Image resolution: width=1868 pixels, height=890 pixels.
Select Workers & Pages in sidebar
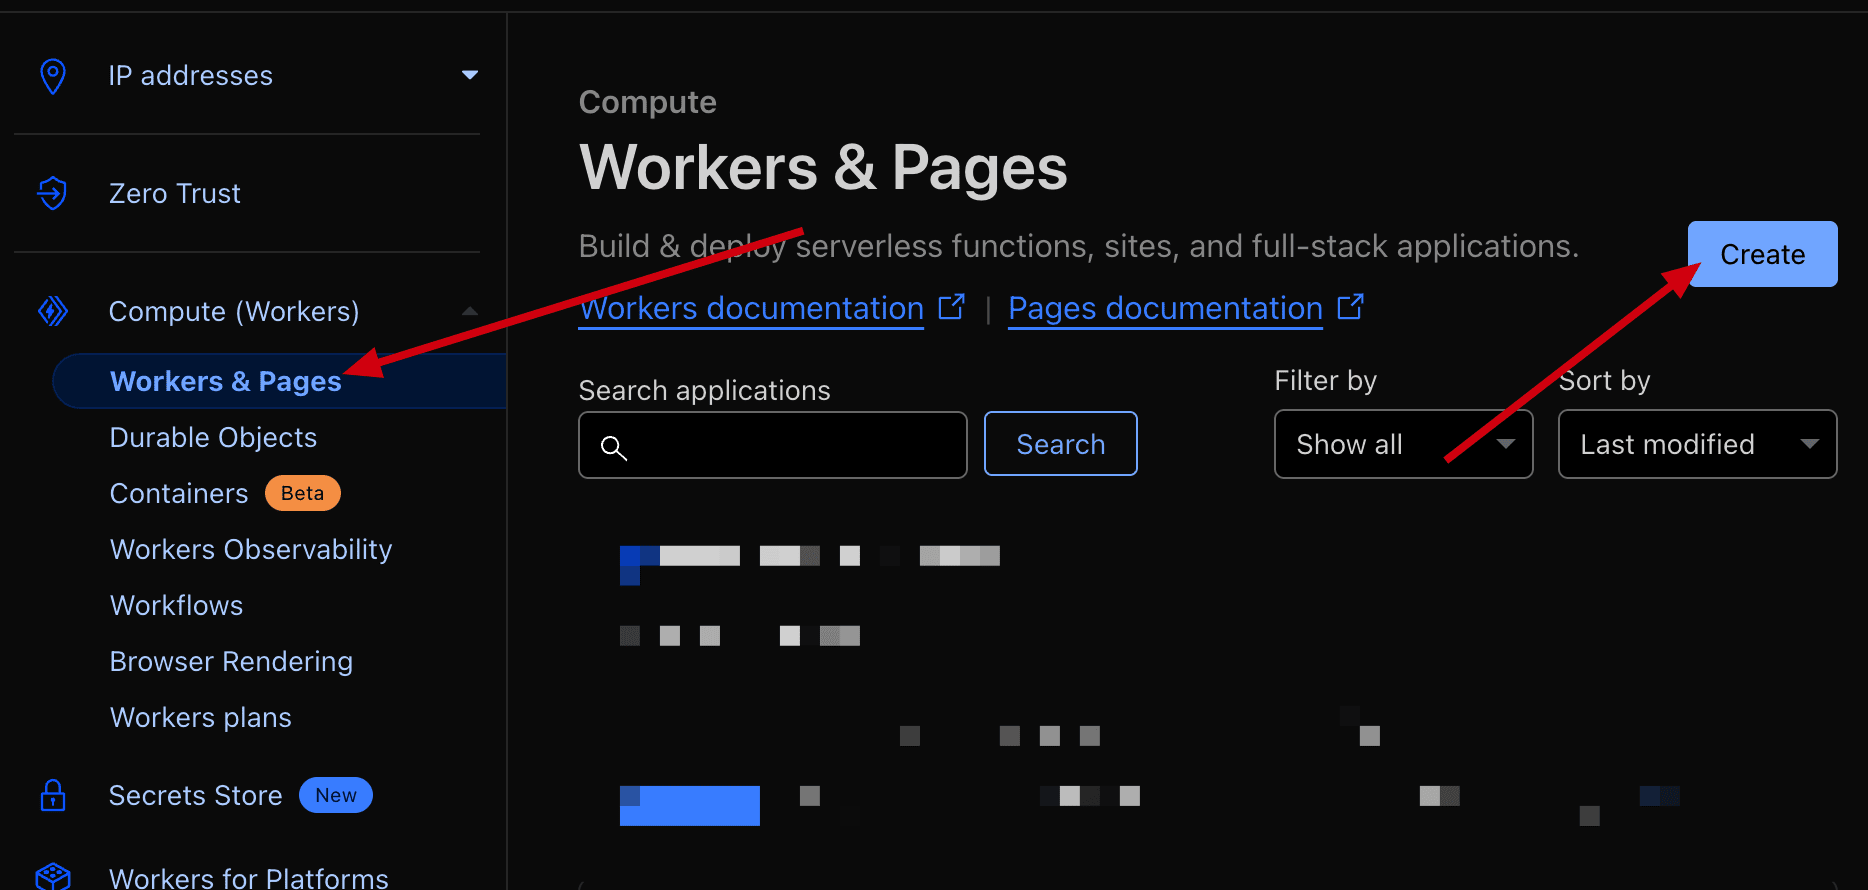(x=226, y=381)
